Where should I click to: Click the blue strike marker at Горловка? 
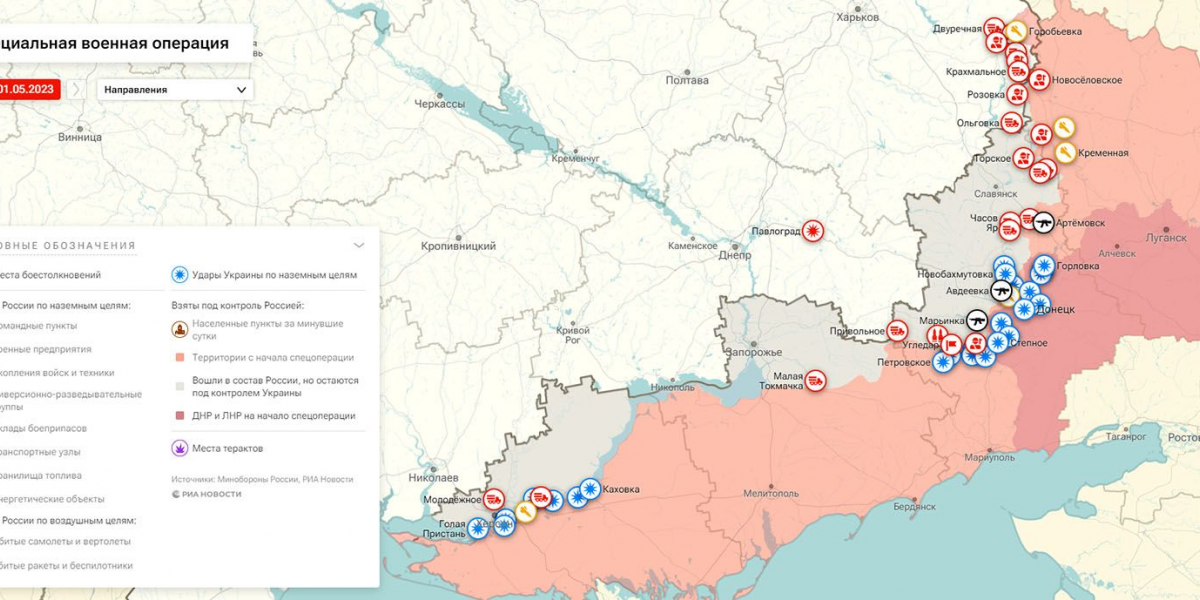[x=1044, y=266]
